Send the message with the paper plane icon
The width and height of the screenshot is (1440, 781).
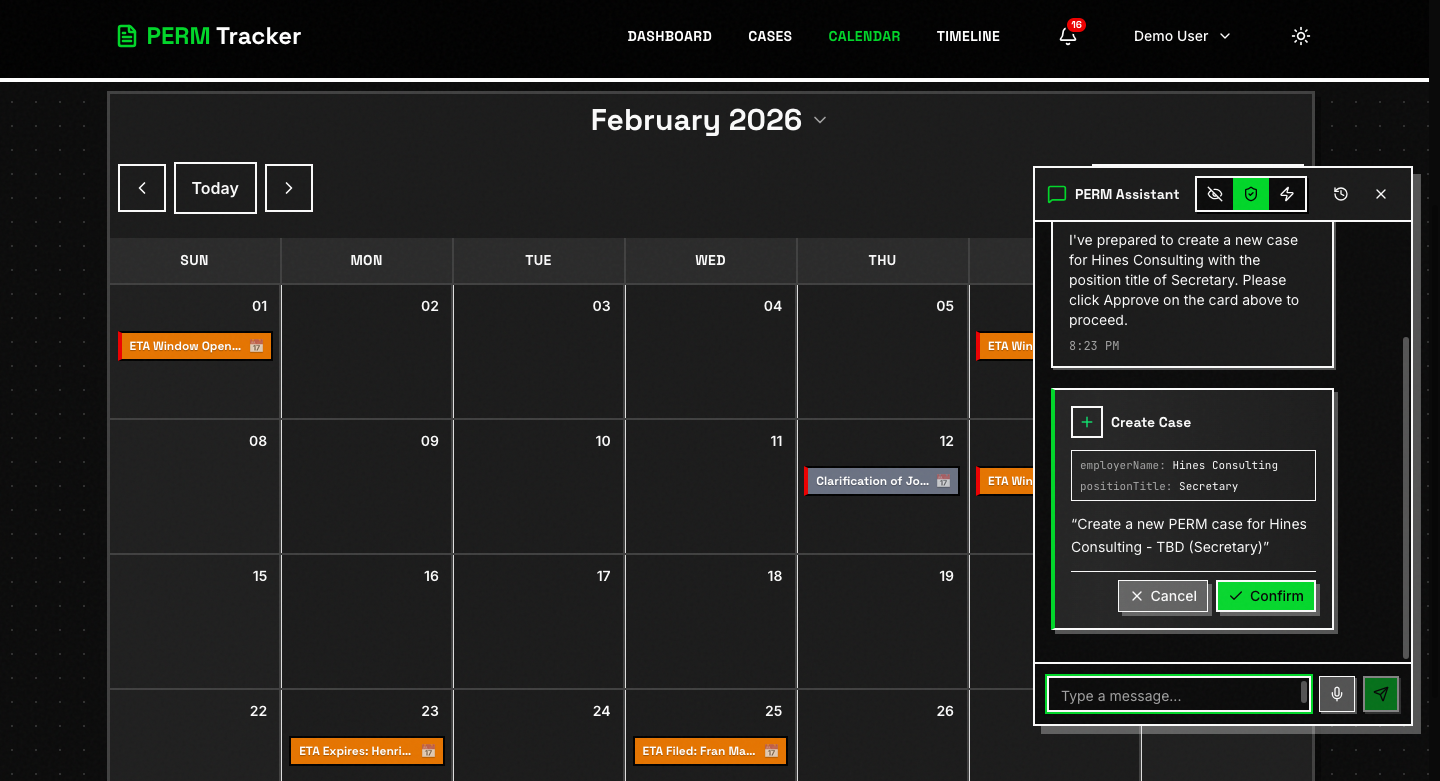[1381, 694]
